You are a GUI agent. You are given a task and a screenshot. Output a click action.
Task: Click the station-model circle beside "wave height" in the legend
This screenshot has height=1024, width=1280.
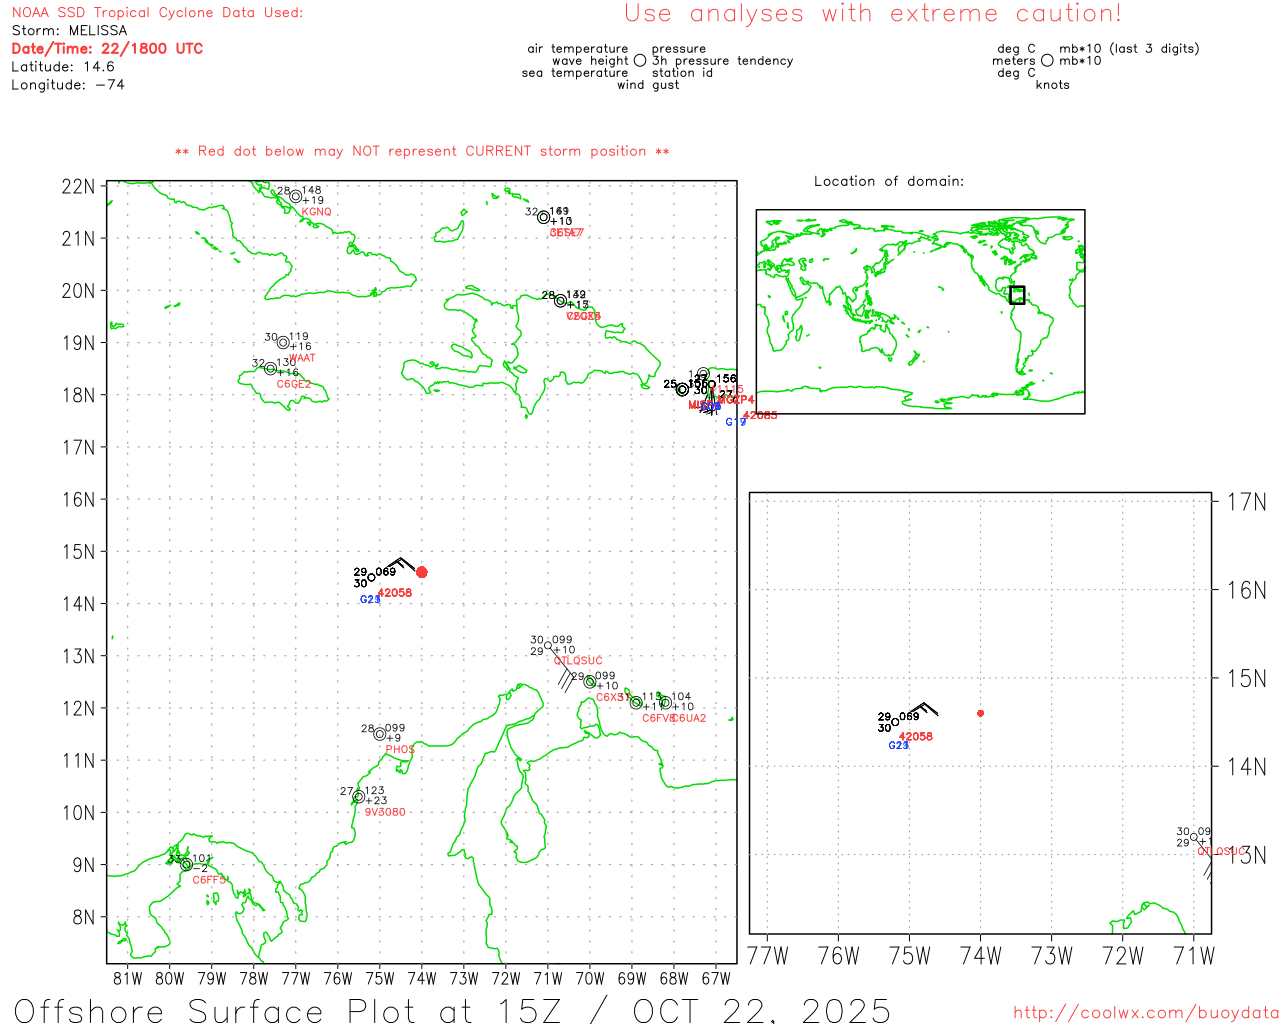(x=640, y=60)
